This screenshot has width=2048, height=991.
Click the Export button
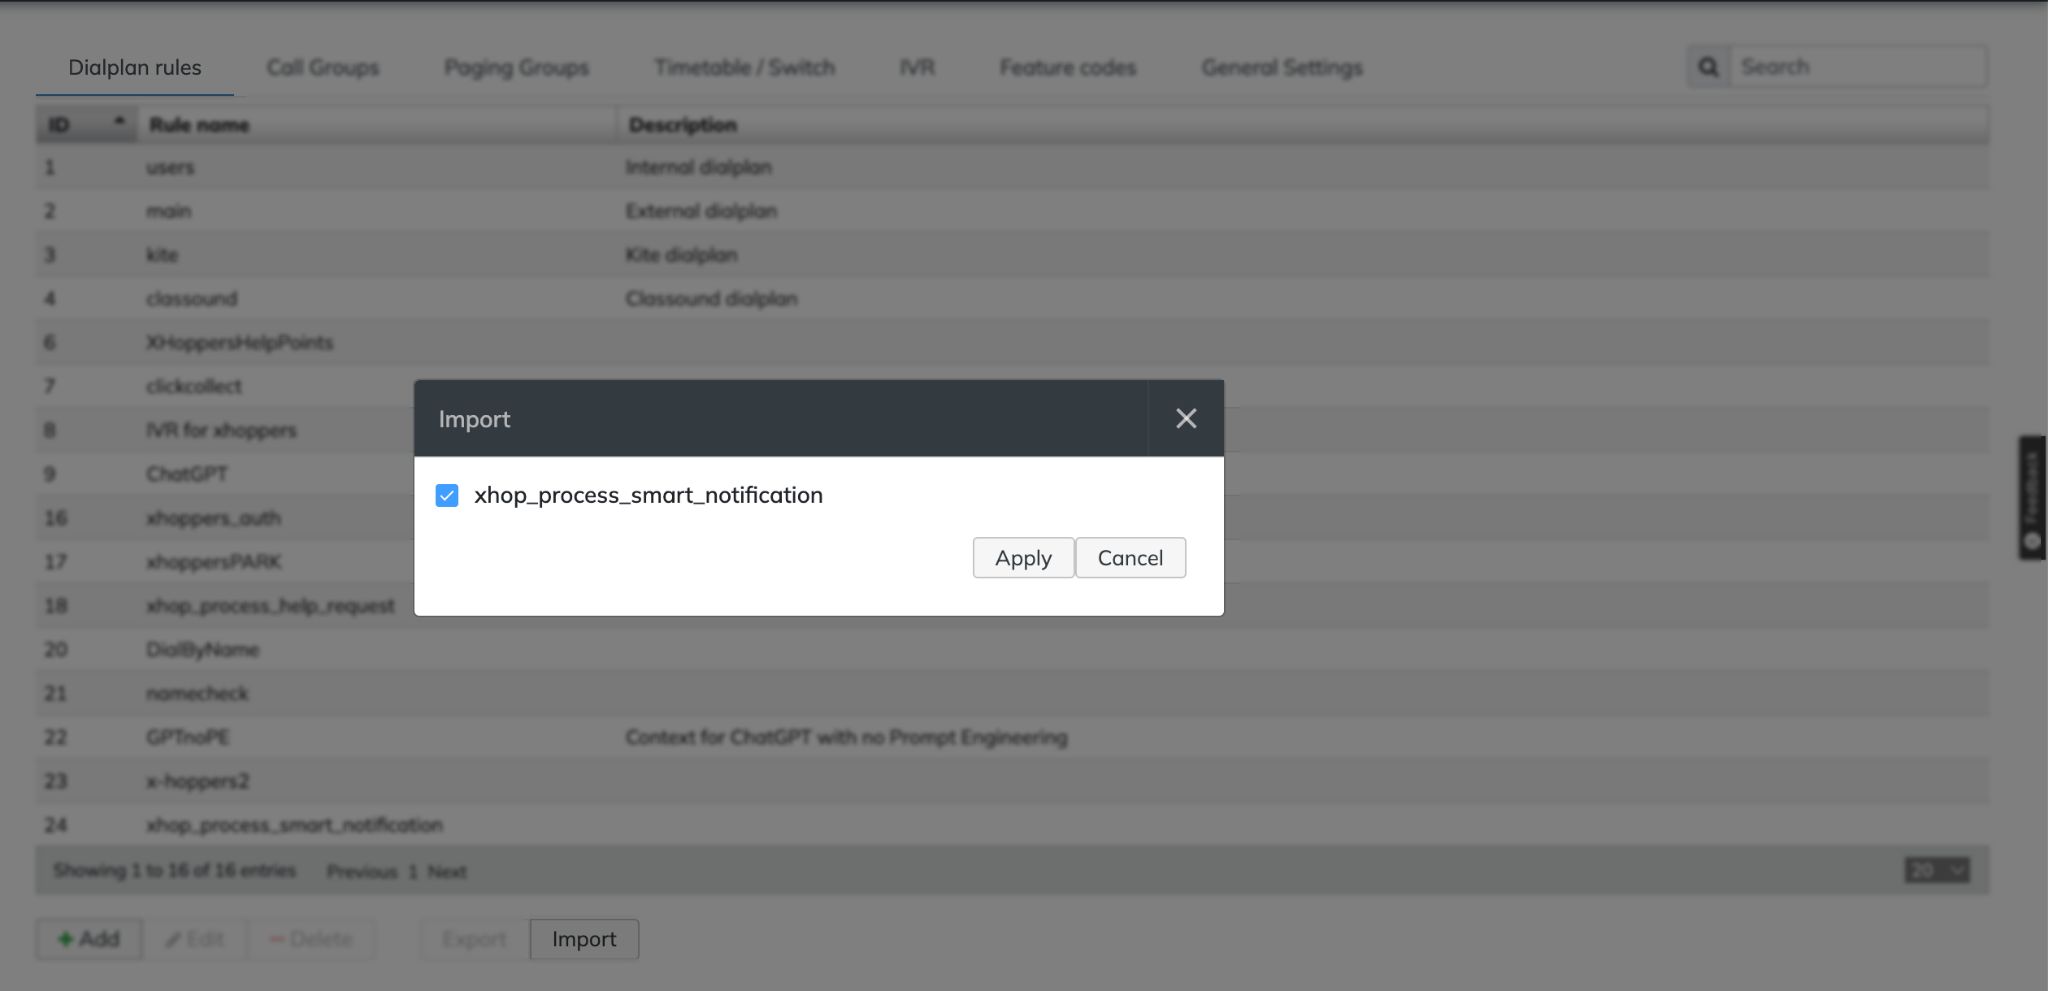point(474,938)
